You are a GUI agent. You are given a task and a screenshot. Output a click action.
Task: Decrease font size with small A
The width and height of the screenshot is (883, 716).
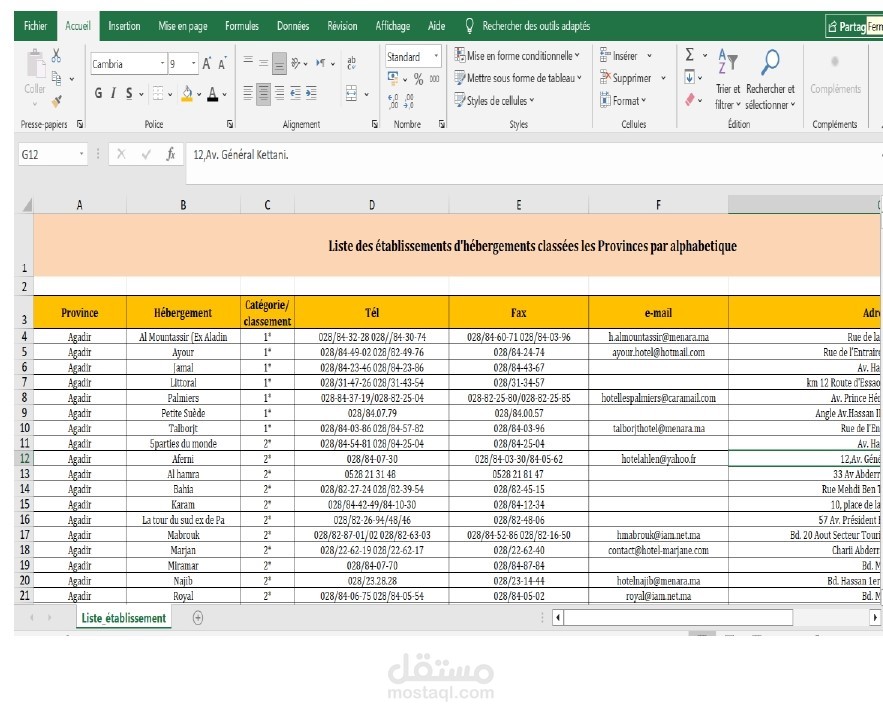click(x=222, y=64)
